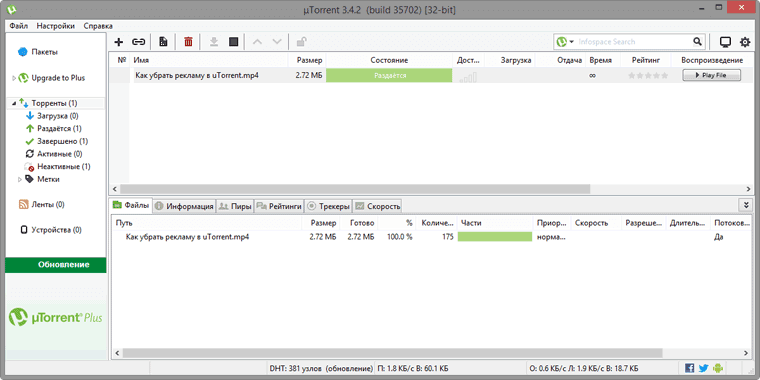The width and height of the screenshot is (760, 380).
Task: Sort by Рейтинг column header
Action: click(646, 60)
